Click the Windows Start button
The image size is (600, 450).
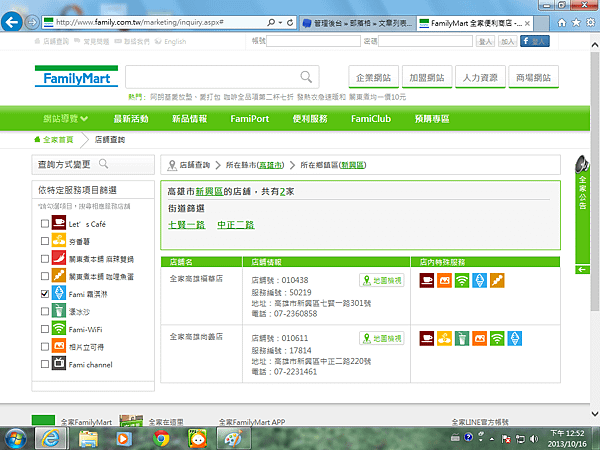[15, 439]
